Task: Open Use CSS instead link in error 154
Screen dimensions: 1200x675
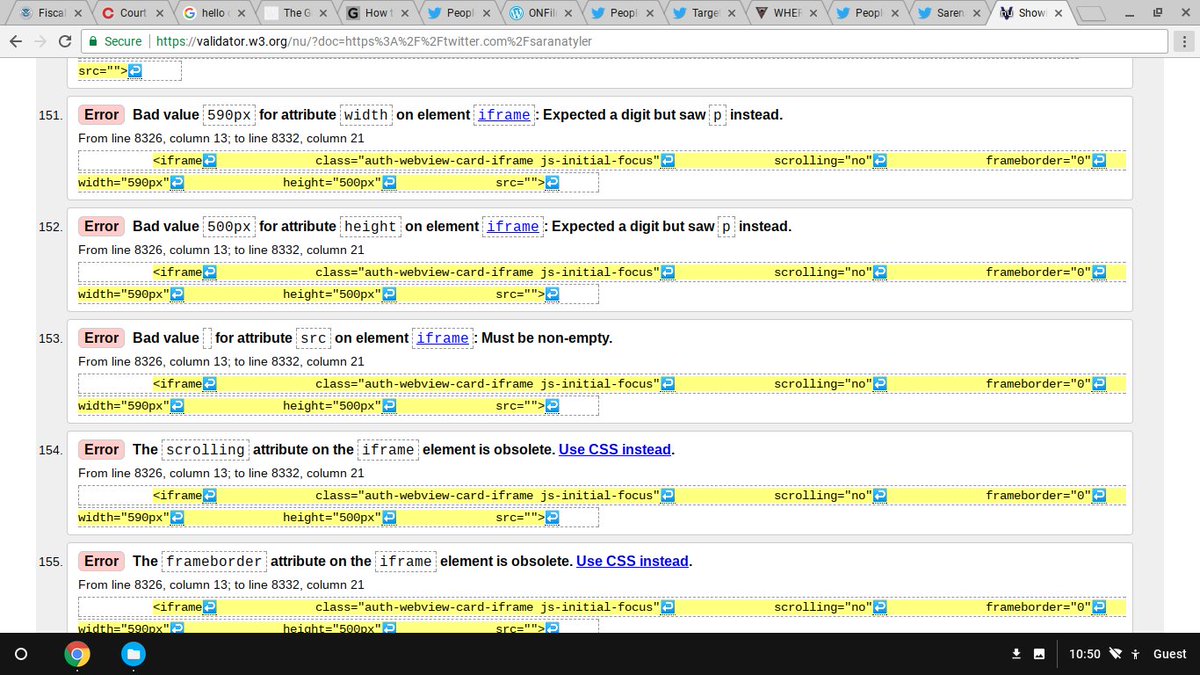Action: [615, 450]
